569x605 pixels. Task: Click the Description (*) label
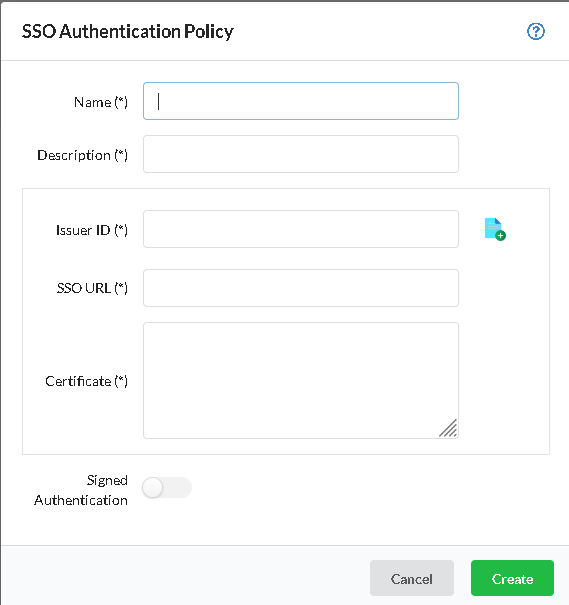tap(83, 155)
